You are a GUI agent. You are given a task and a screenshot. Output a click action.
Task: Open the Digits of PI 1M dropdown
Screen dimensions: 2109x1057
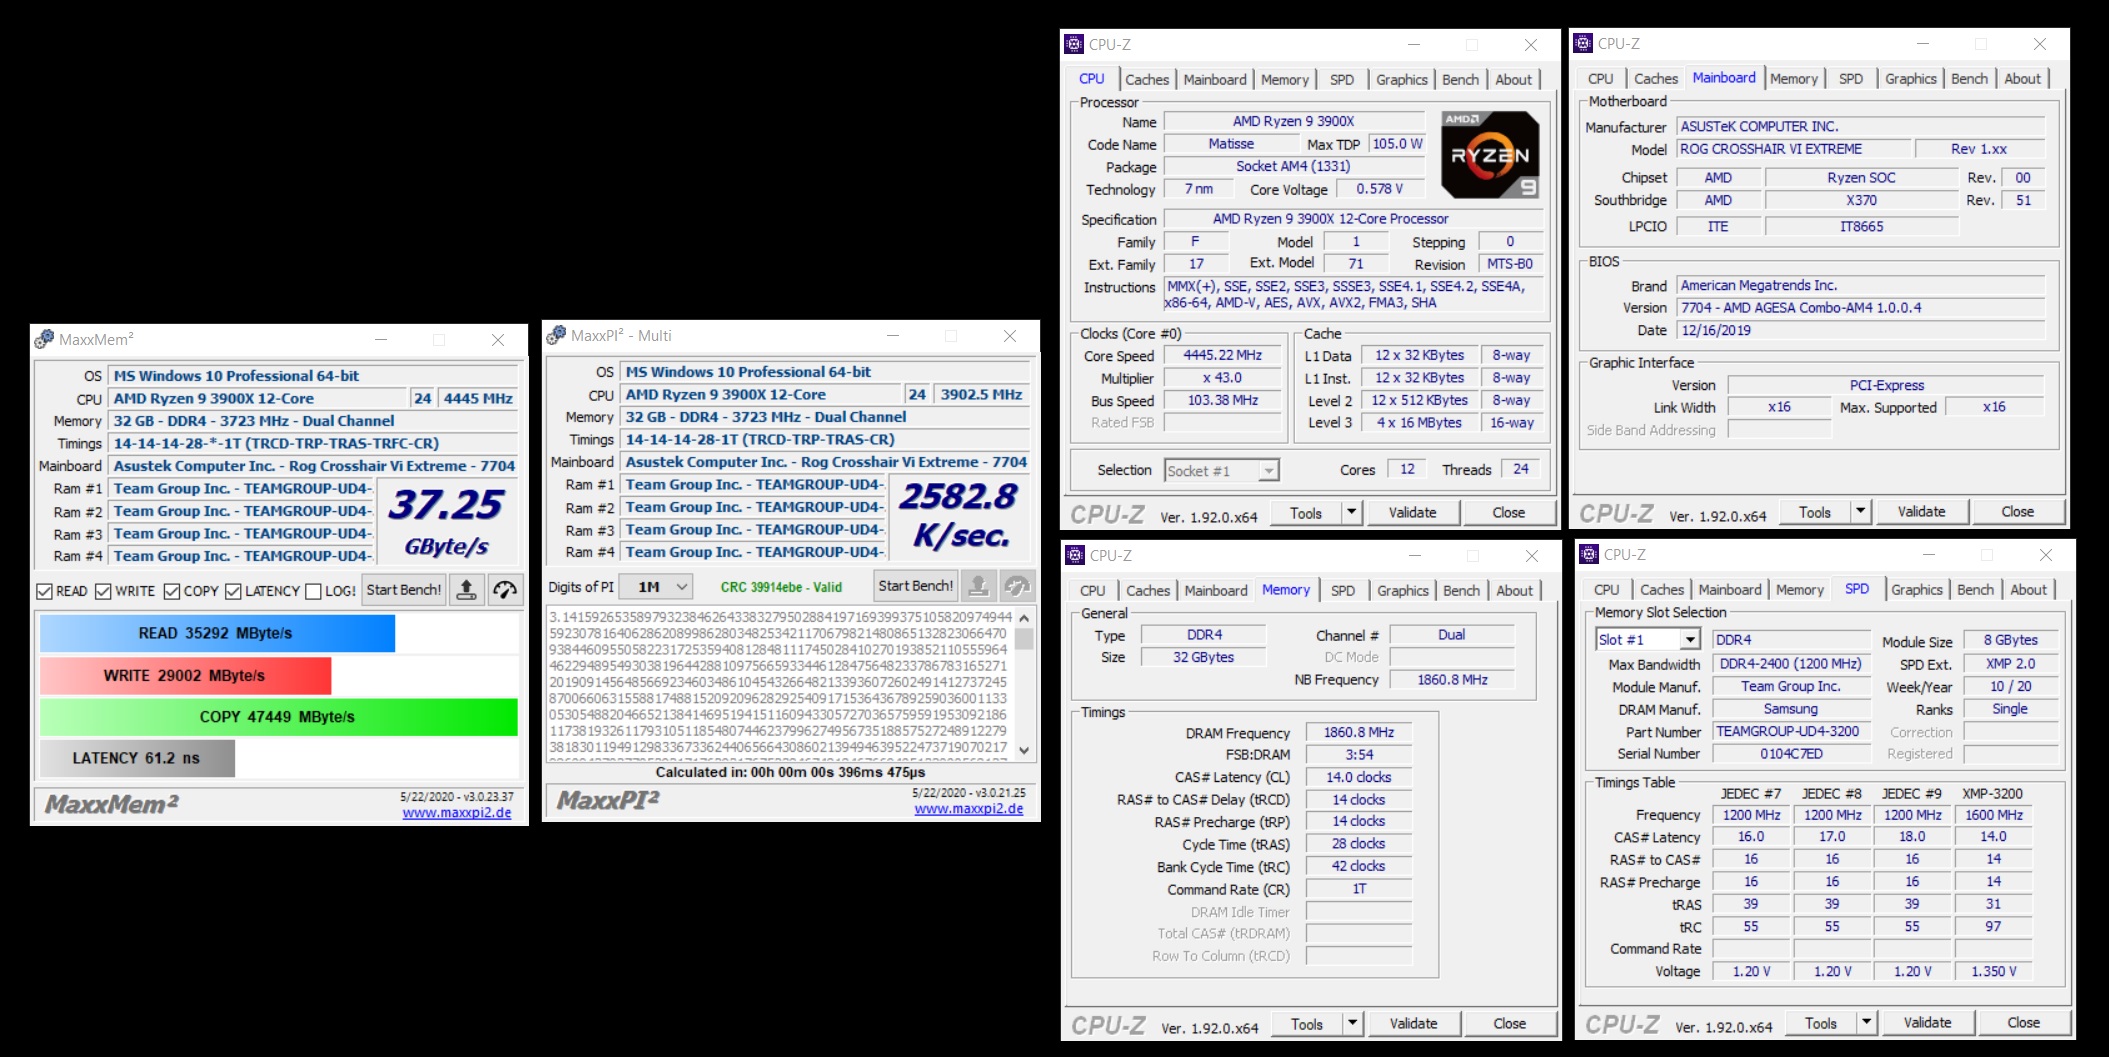(656, 587)
